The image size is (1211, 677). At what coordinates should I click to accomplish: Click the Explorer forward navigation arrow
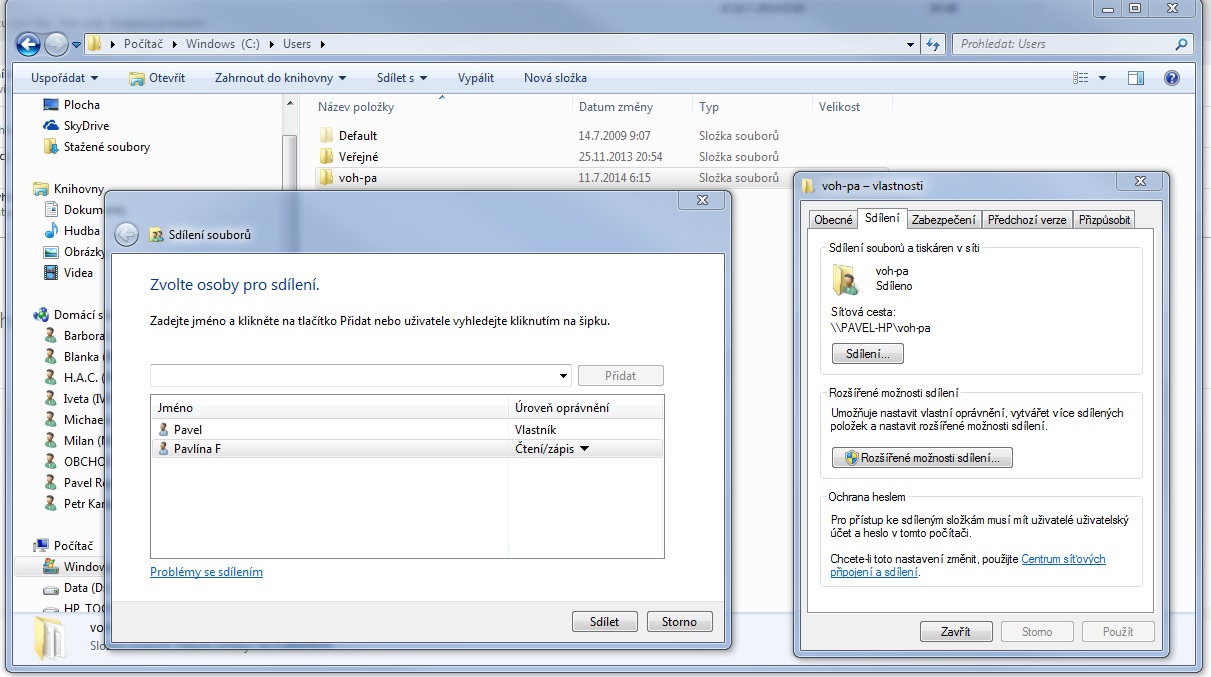point(57,44)
